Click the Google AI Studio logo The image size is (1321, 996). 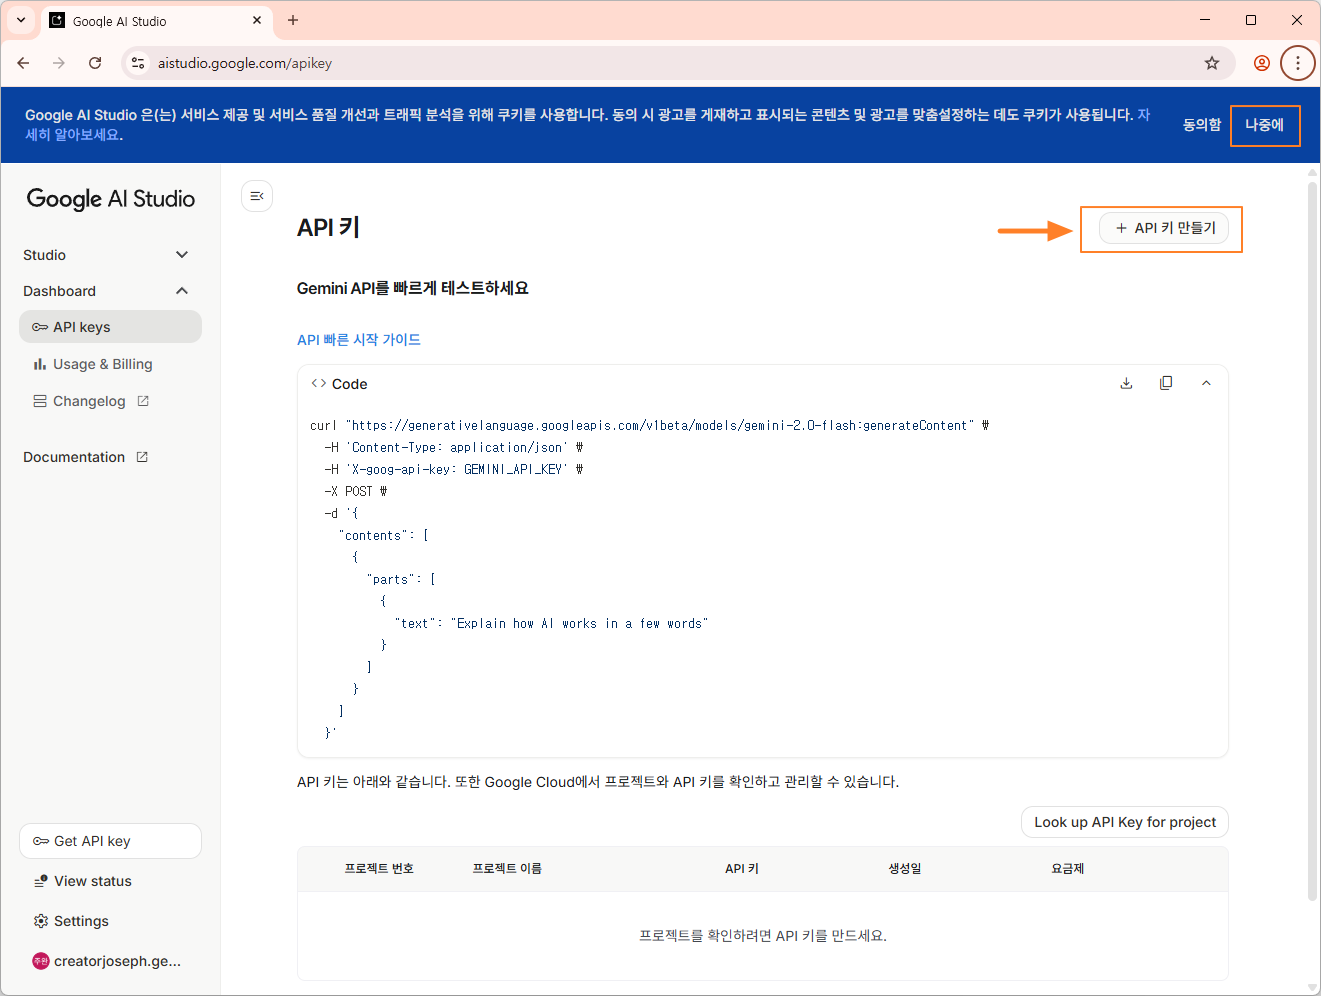click(111, 199)
